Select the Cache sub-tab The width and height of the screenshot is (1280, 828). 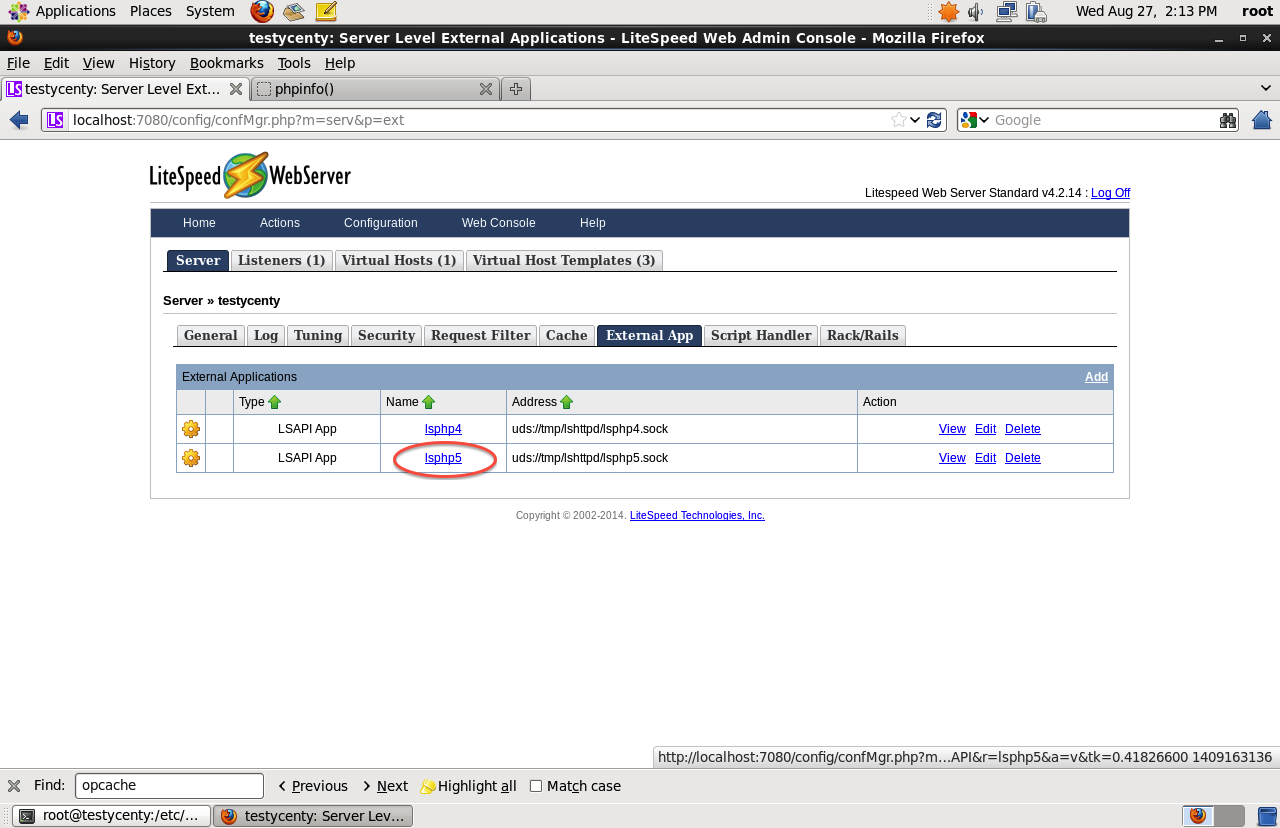tap(567, 335)
